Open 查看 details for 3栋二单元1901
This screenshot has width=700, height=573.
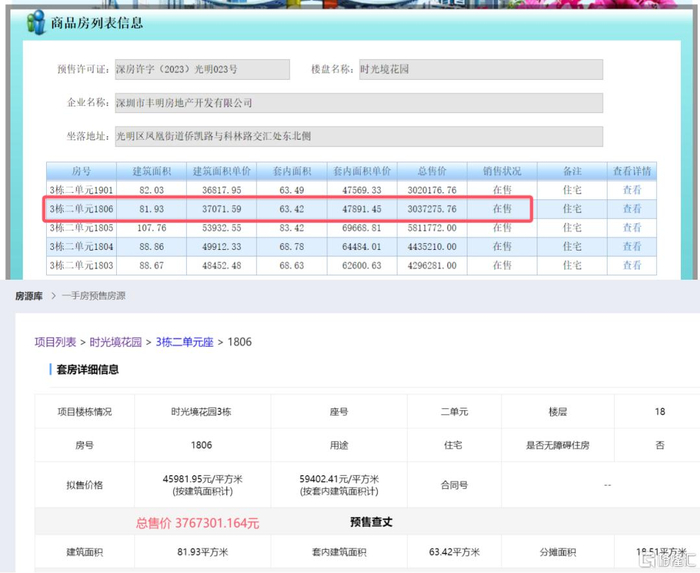coord(632,190)
